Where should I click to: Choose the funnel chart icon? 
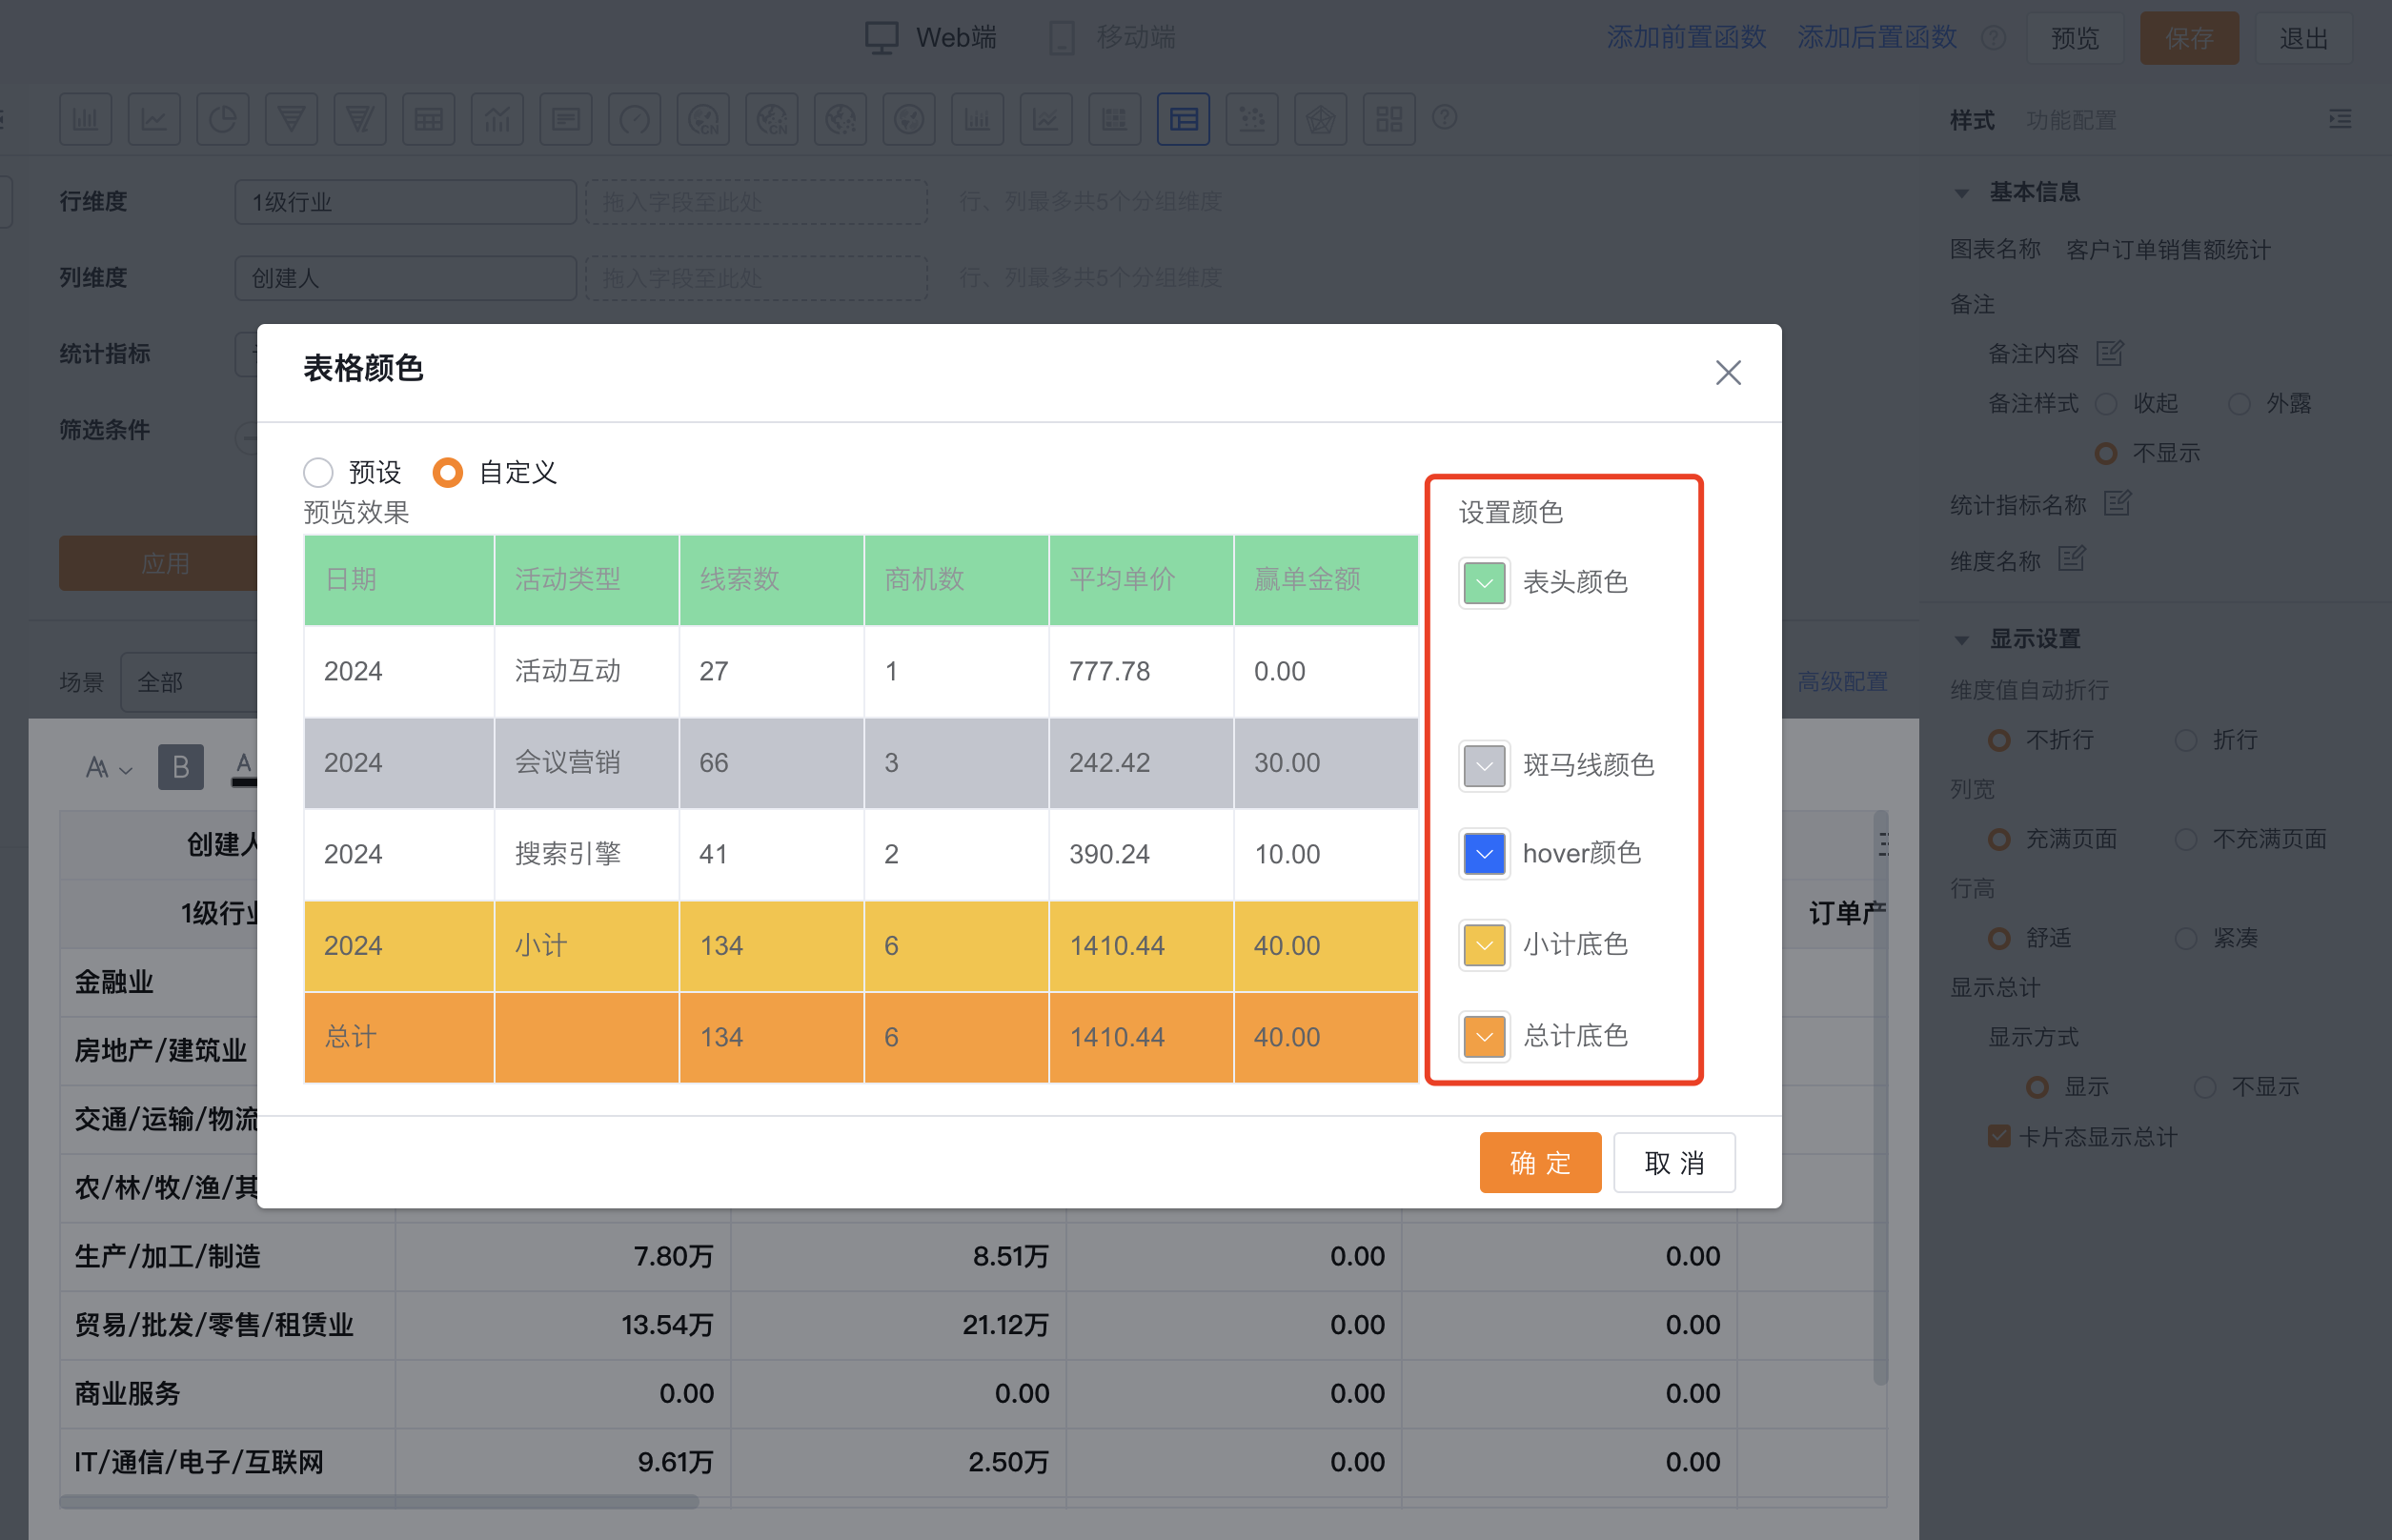pos(291,120)
